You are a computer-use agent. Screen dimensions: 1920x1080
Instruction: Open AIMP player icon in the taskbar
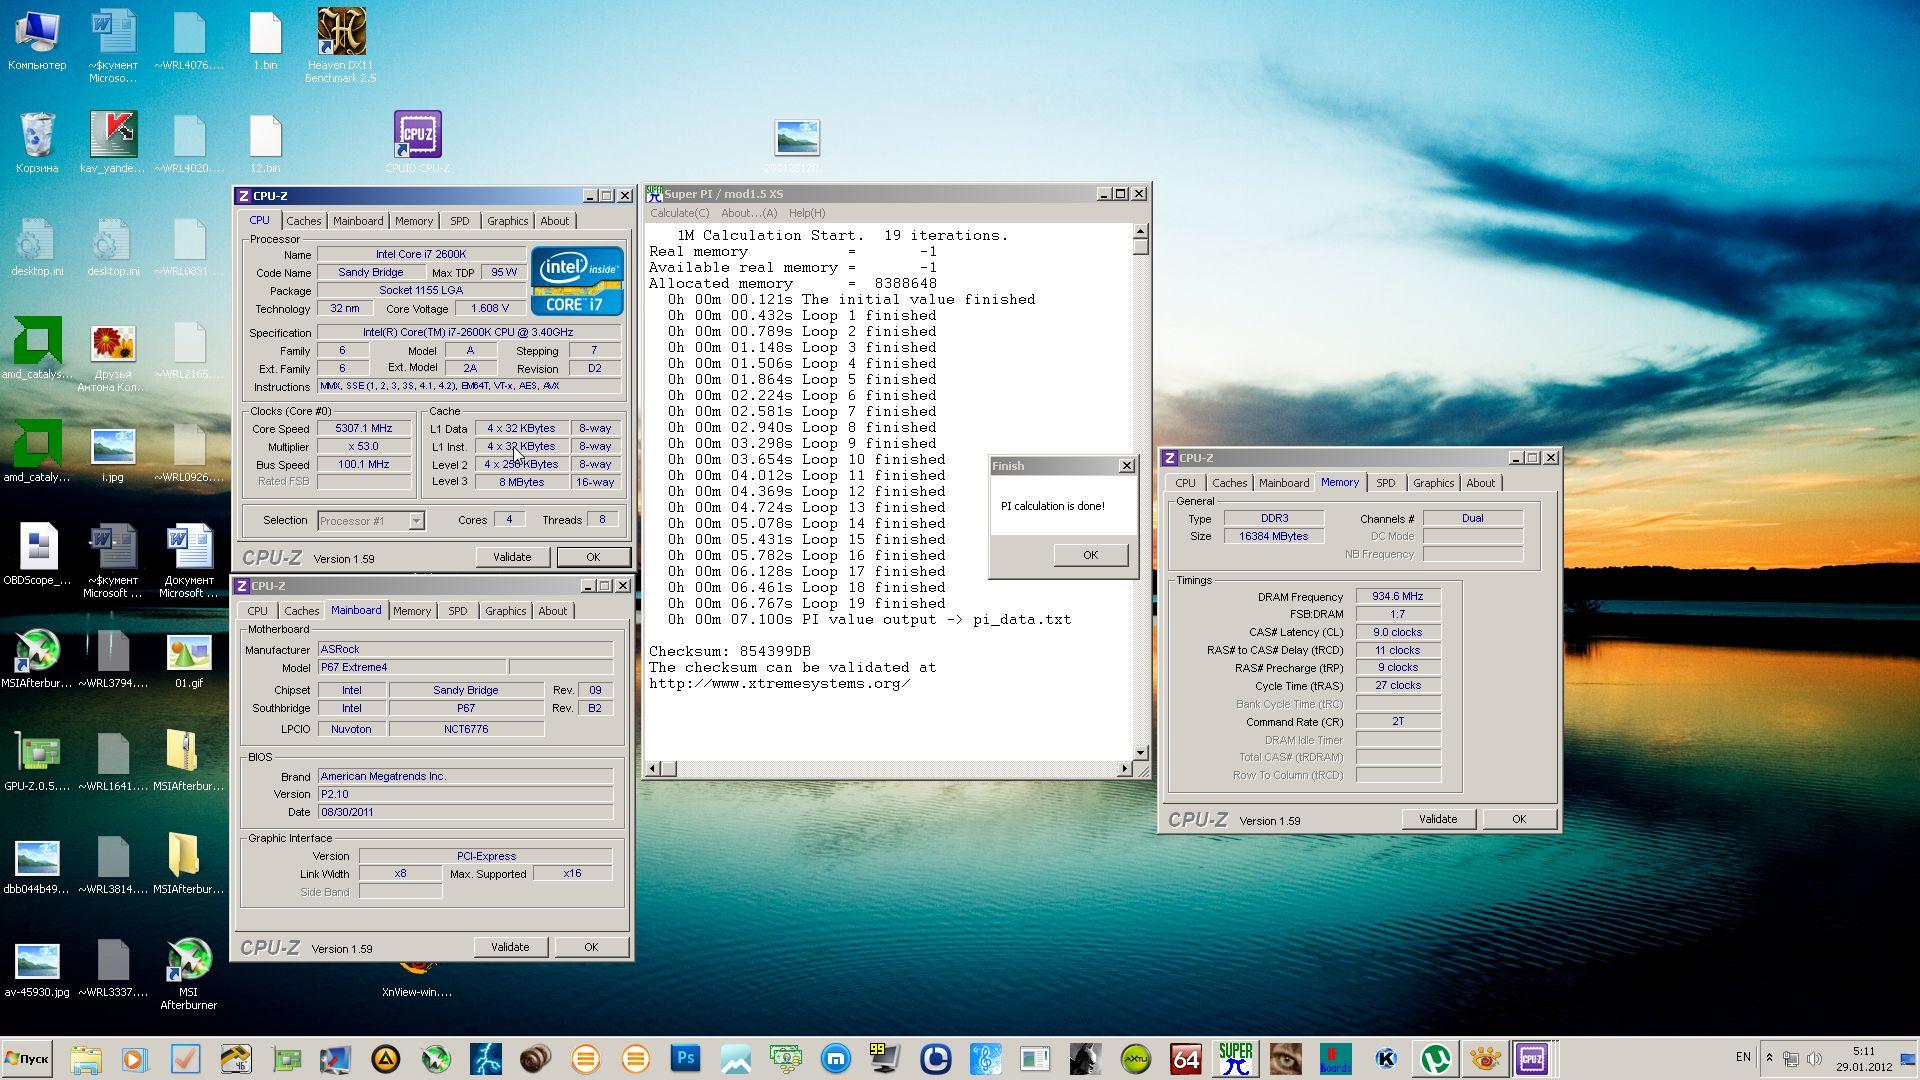(385, 1059)
